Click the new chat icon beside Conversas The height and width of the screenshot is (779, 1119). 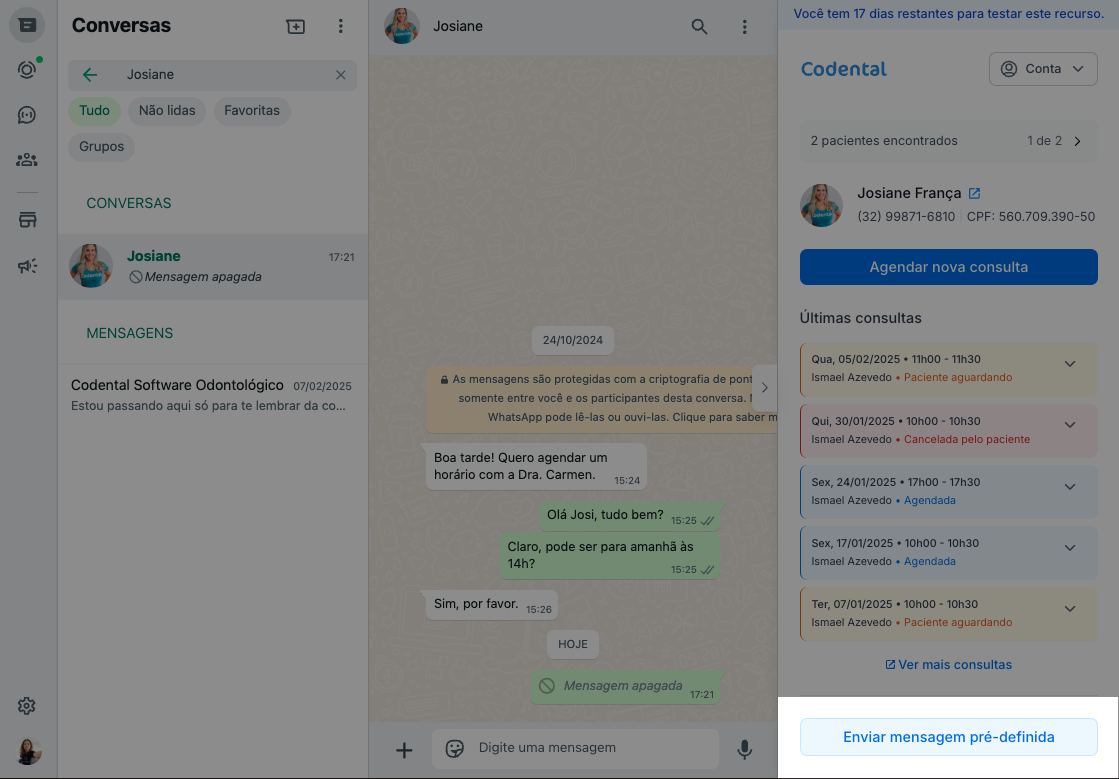(x=295, y=26)
